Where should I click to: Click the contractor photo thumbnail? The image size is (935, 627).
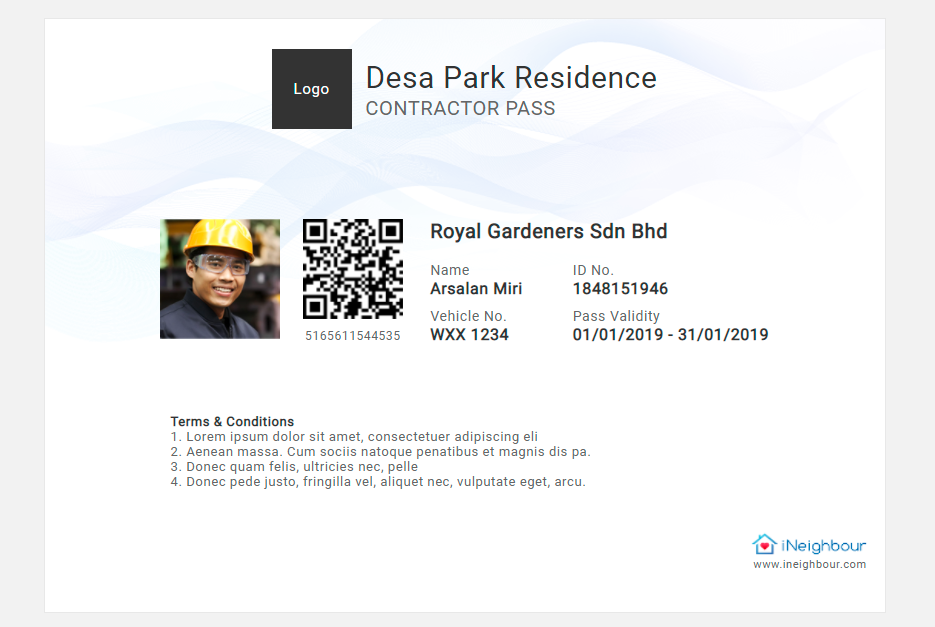pyautogui.click(x=219, y=279)
